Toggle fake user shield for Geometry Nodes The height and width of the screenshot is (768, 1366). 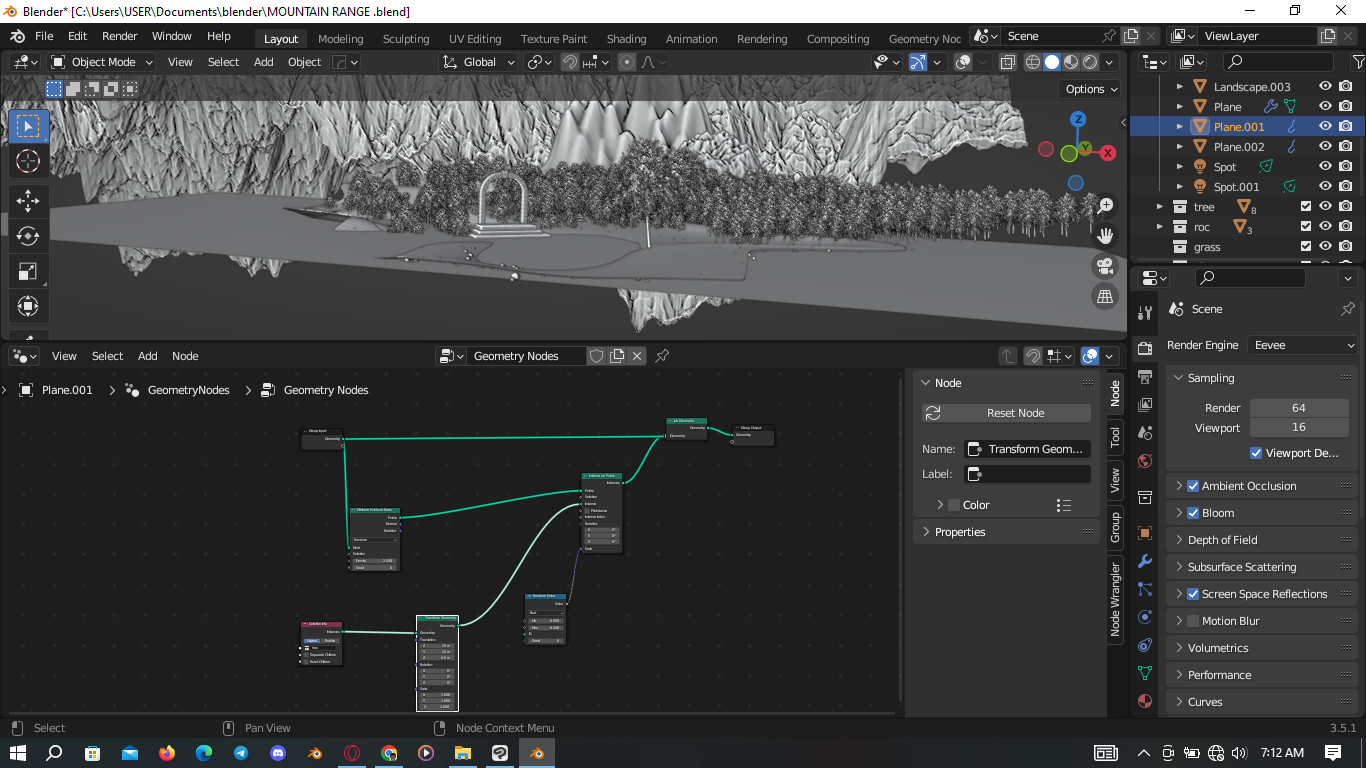597,356
